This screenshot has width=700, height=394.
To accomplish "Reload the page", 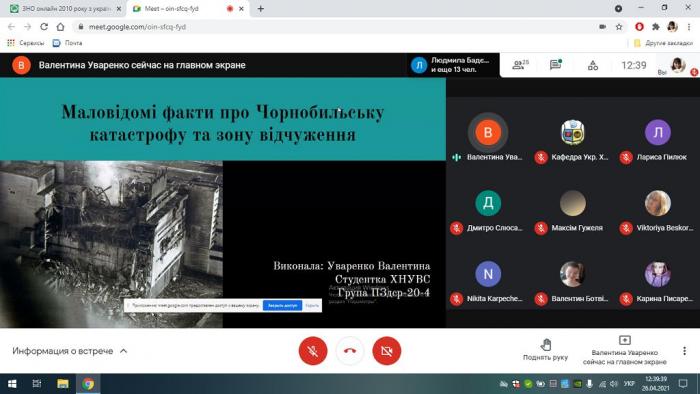I will tap(44, 27).
